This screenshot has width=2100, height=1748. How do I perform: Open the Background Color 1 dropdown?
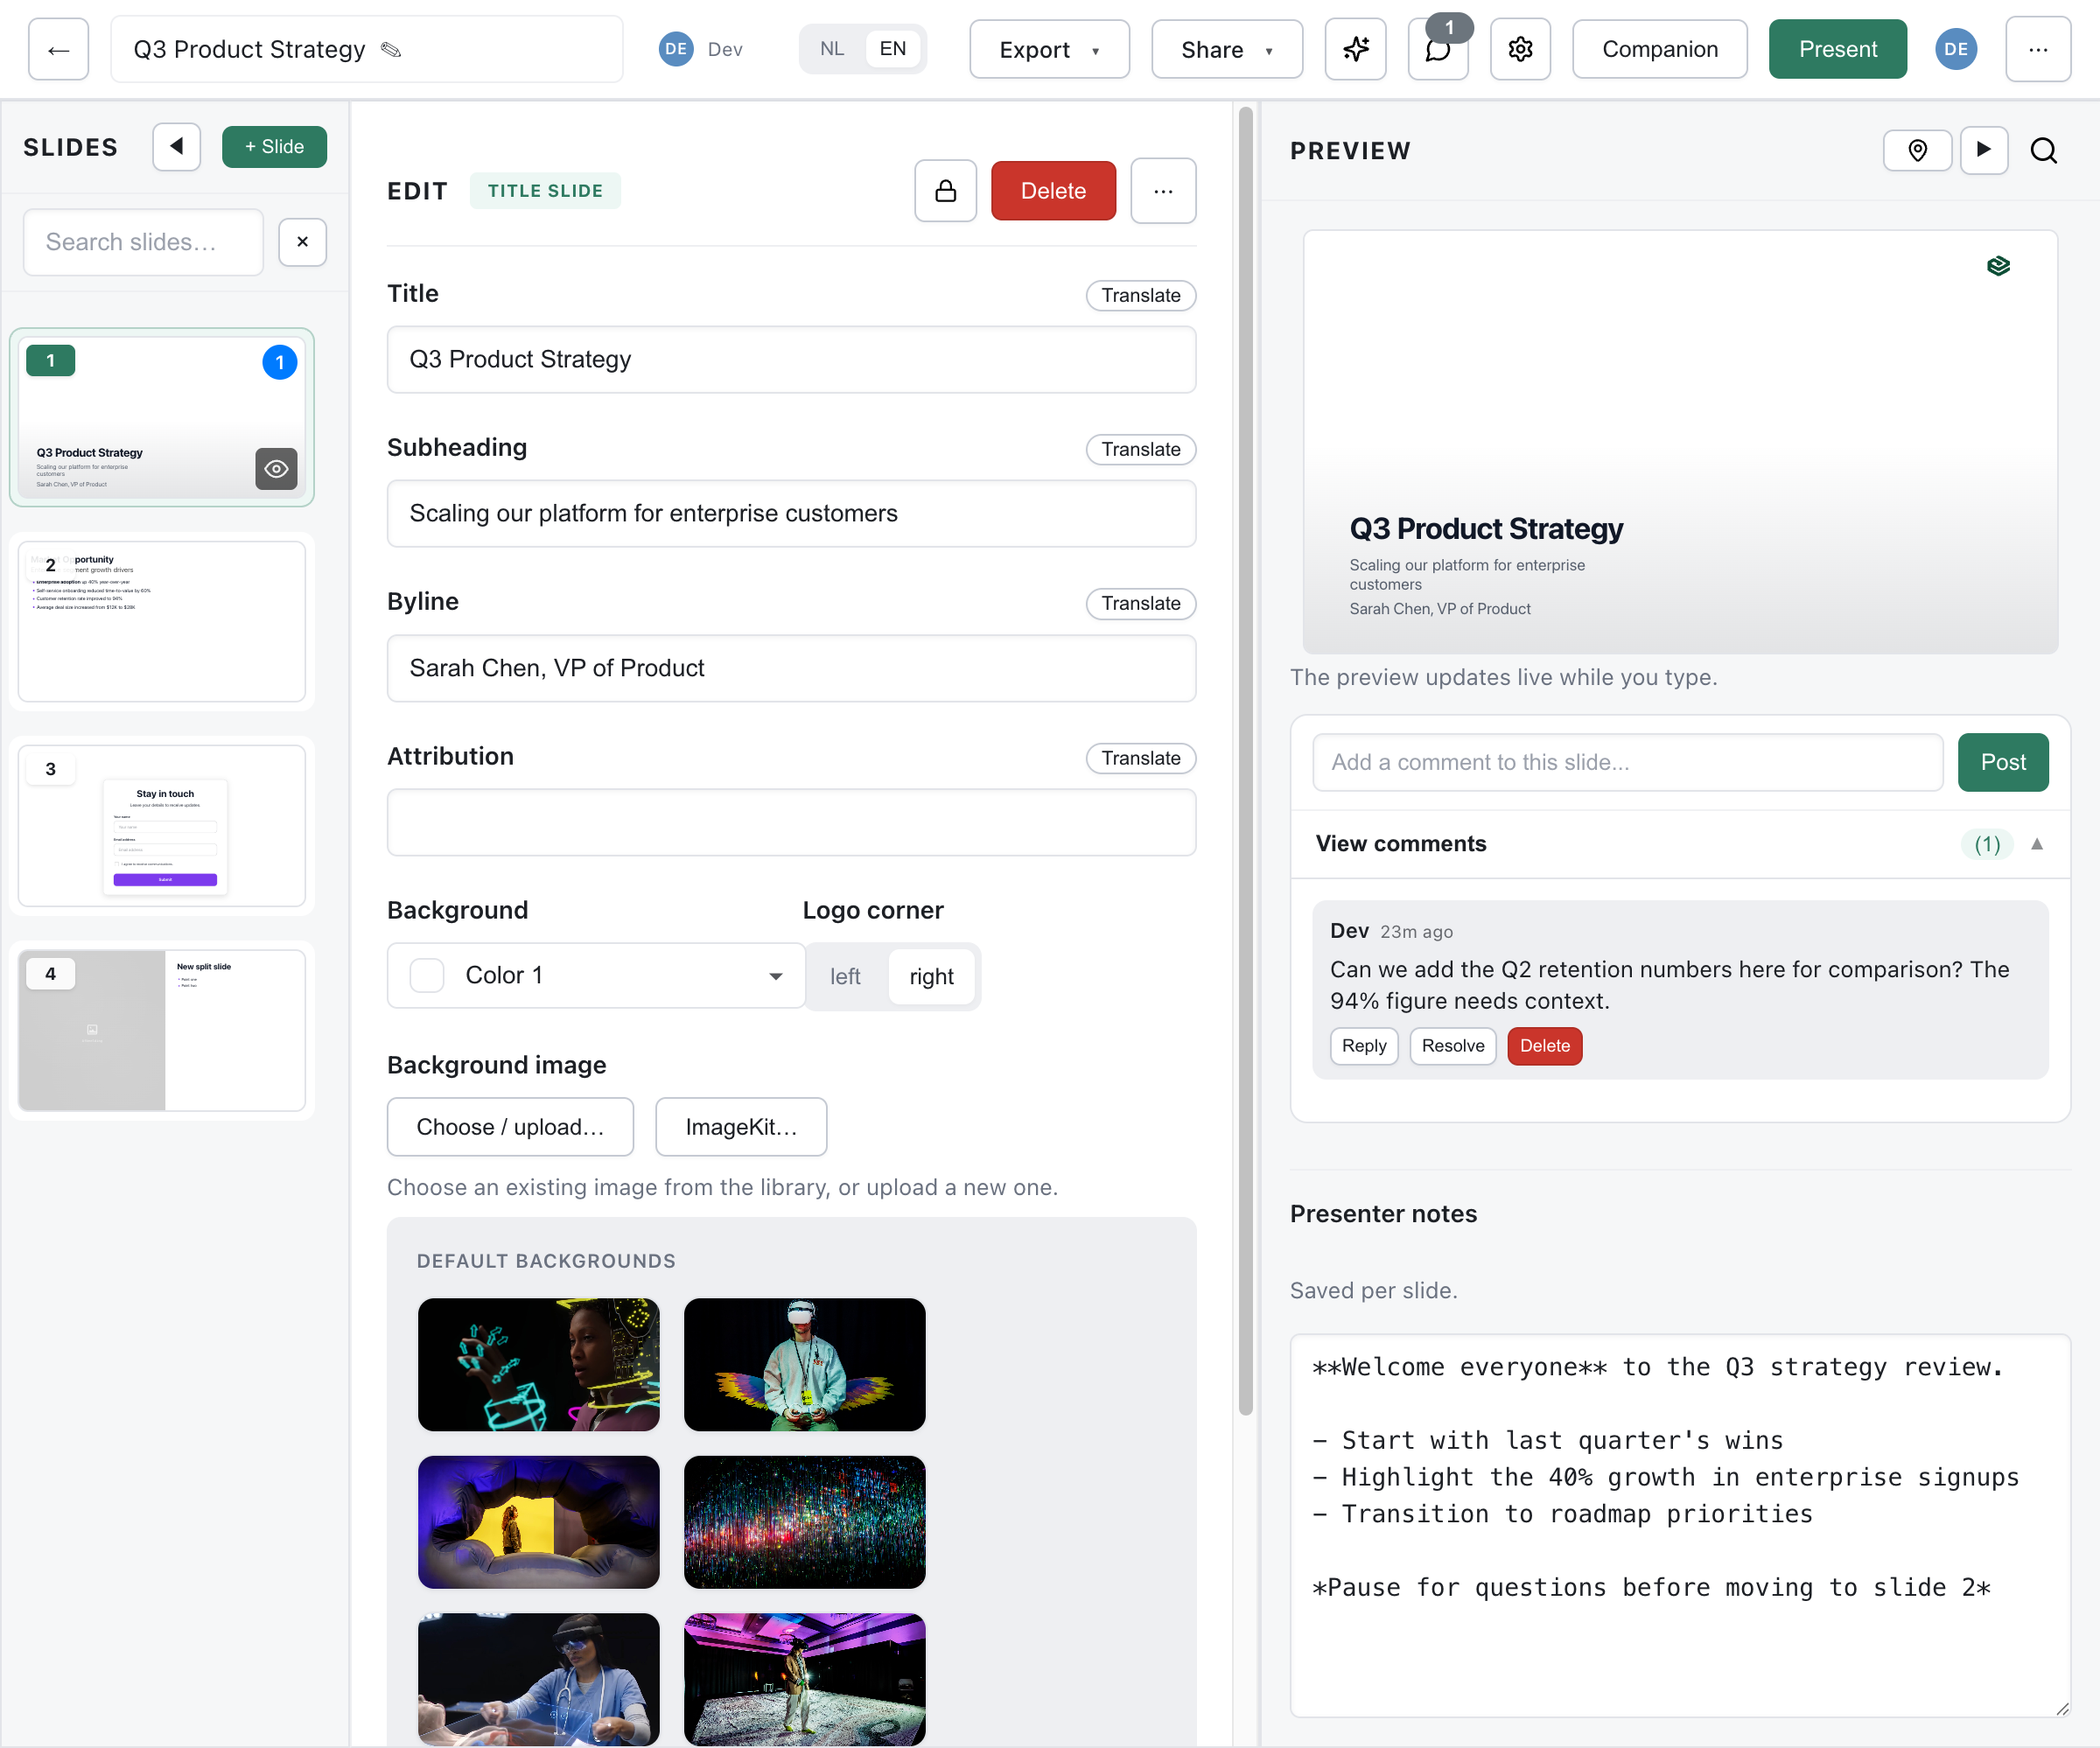point(596,975)
